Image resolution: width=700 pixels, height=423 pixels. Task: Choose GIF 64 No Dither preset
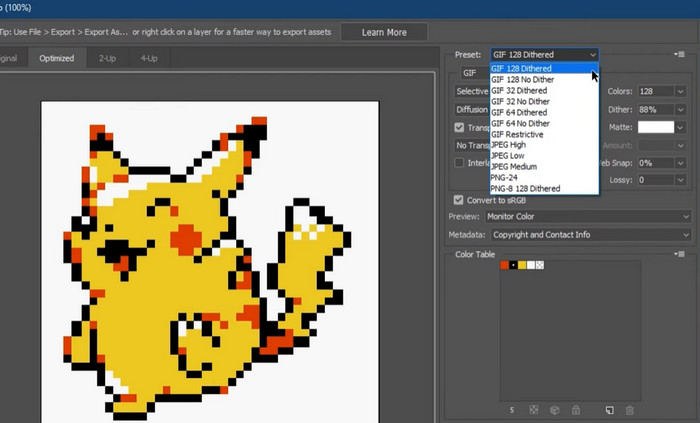tap(545, 123)
